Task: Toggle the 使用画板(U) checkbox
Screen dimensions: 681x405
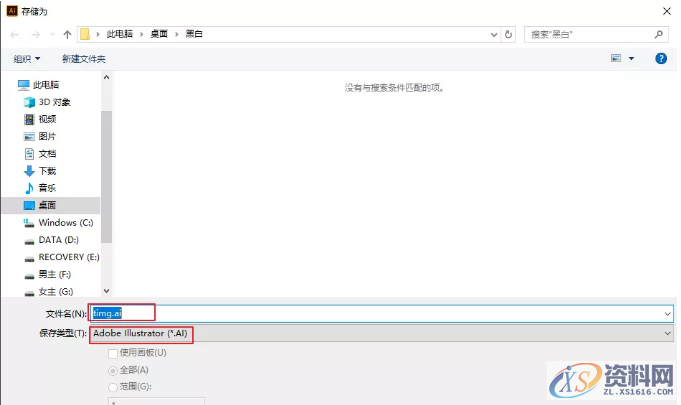Action: point(113,353)
